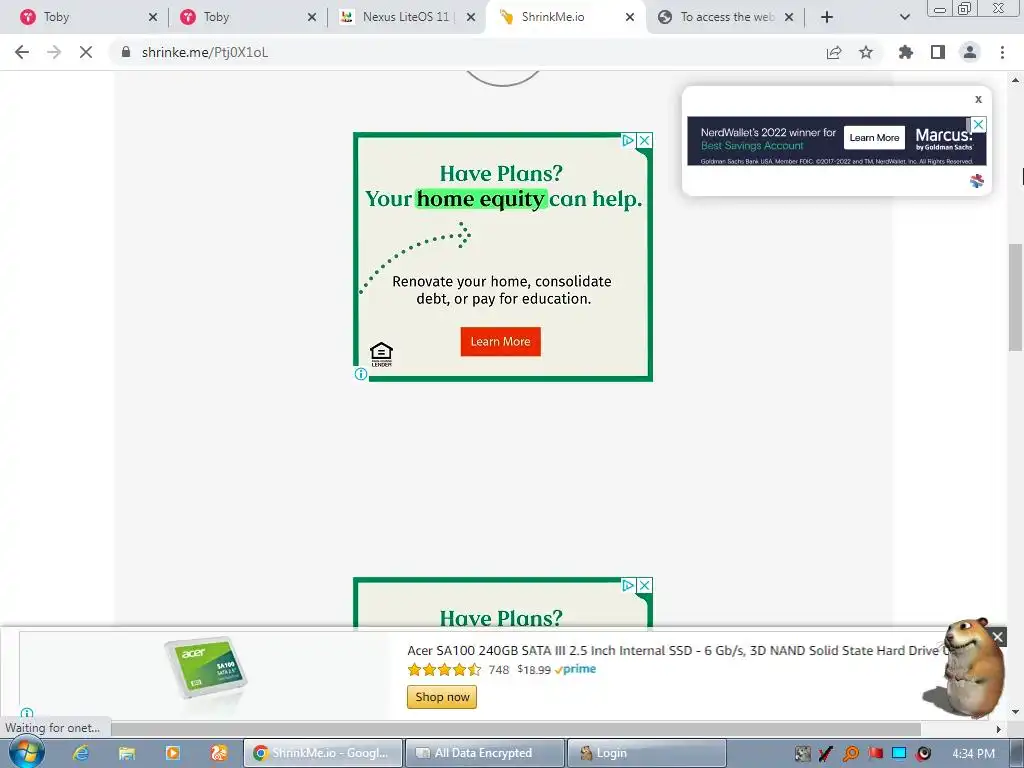The image size is (1024, 768).
Task: Share this page via share icon
Action: tap(834, 52)
